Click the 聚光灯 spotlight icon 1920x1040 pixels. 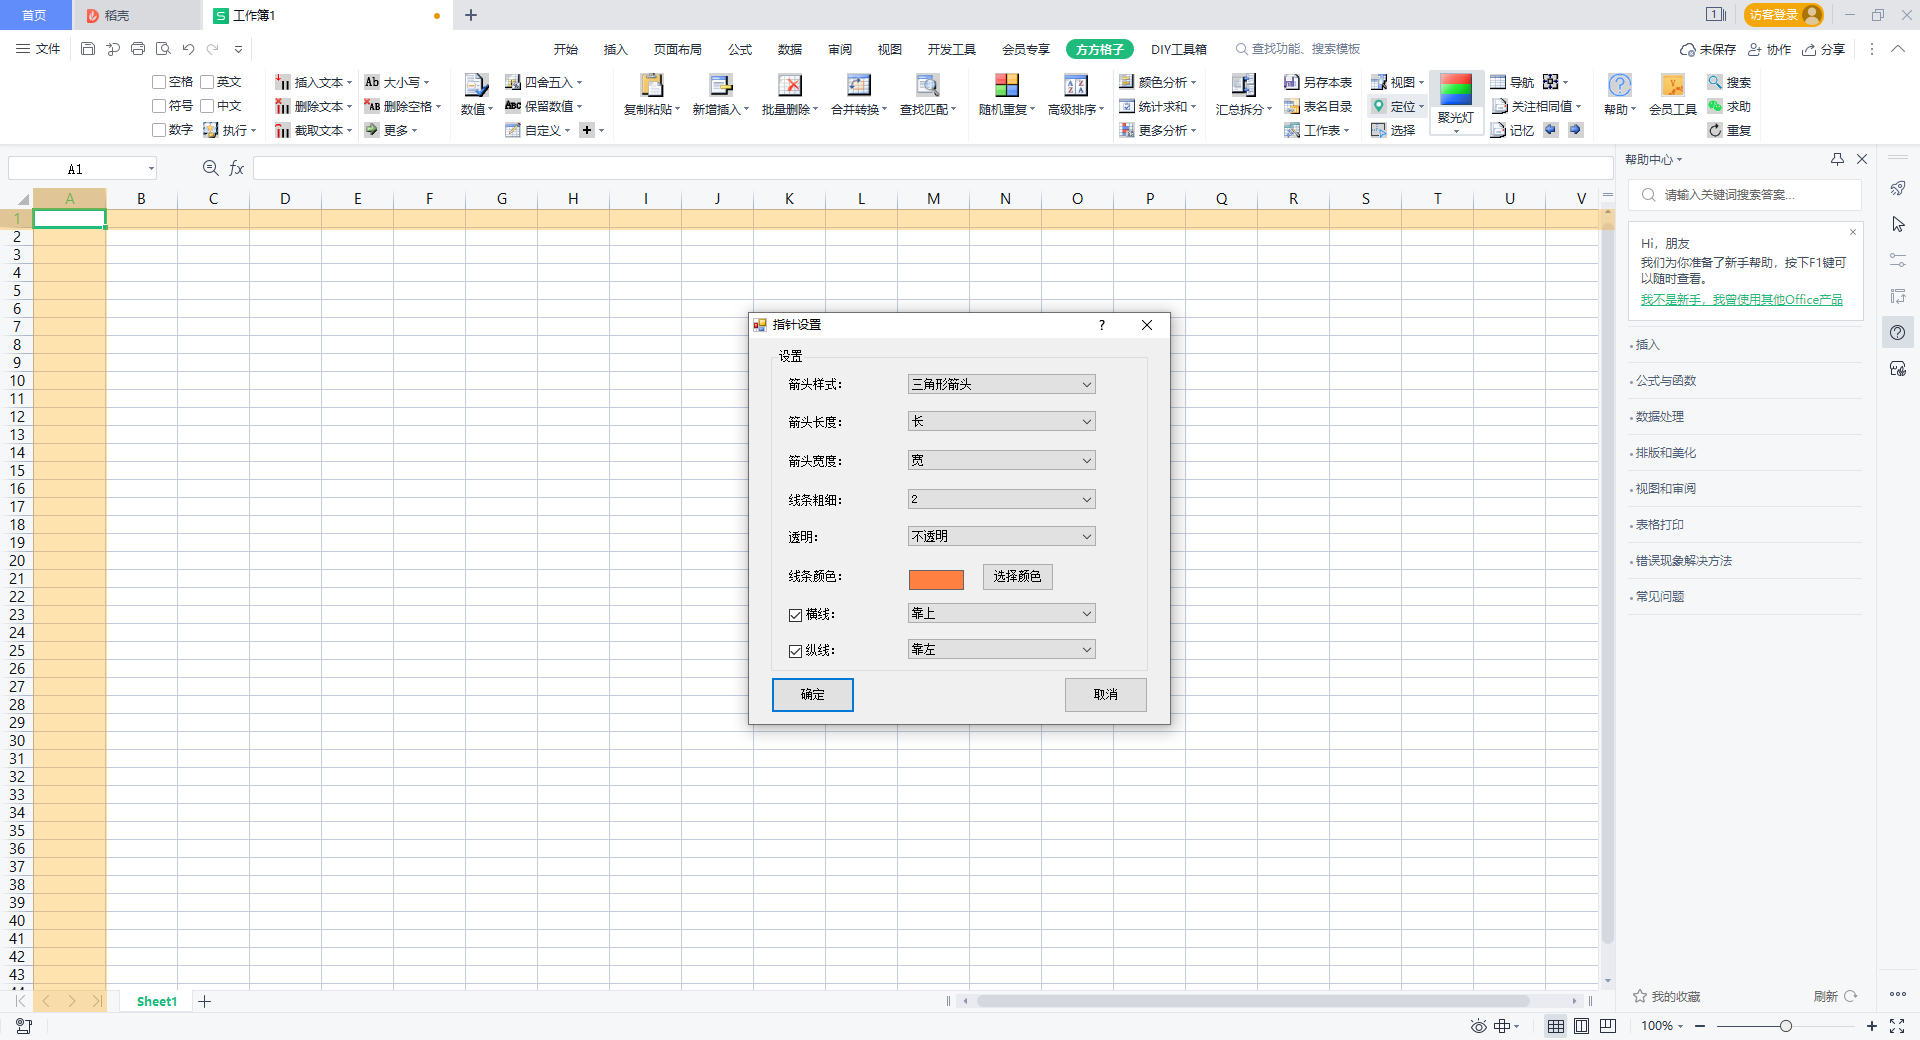(x=1455, y=90)
